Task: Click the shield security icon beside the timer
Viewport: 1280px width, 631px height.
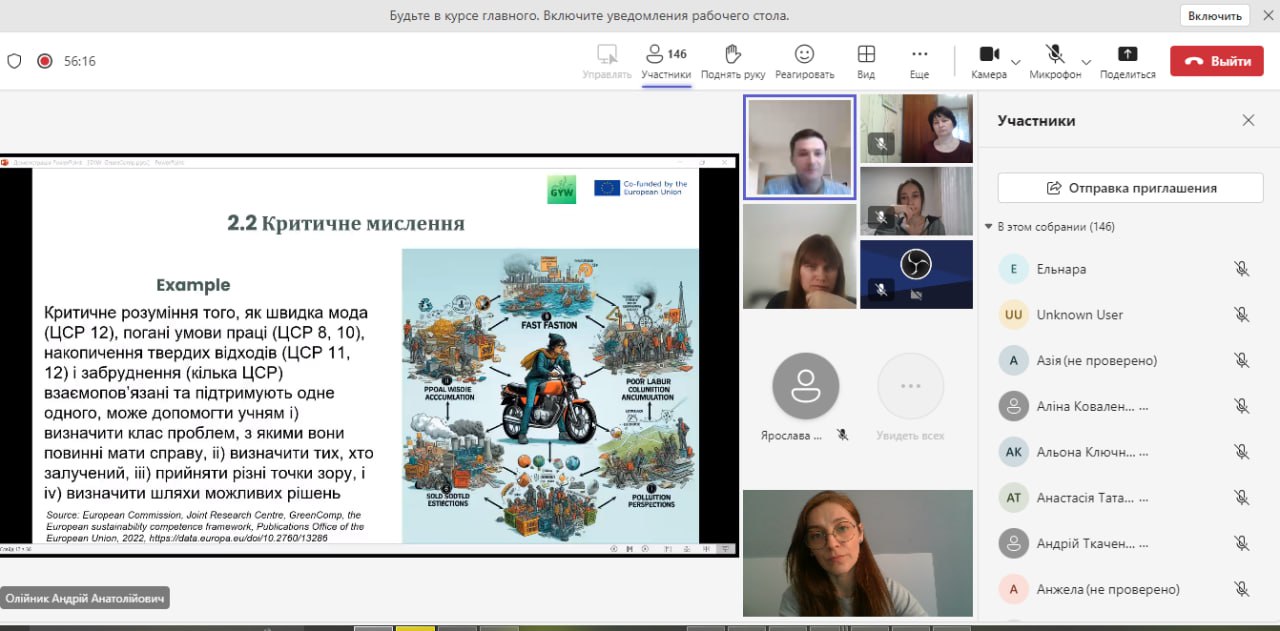Action: 14,61
